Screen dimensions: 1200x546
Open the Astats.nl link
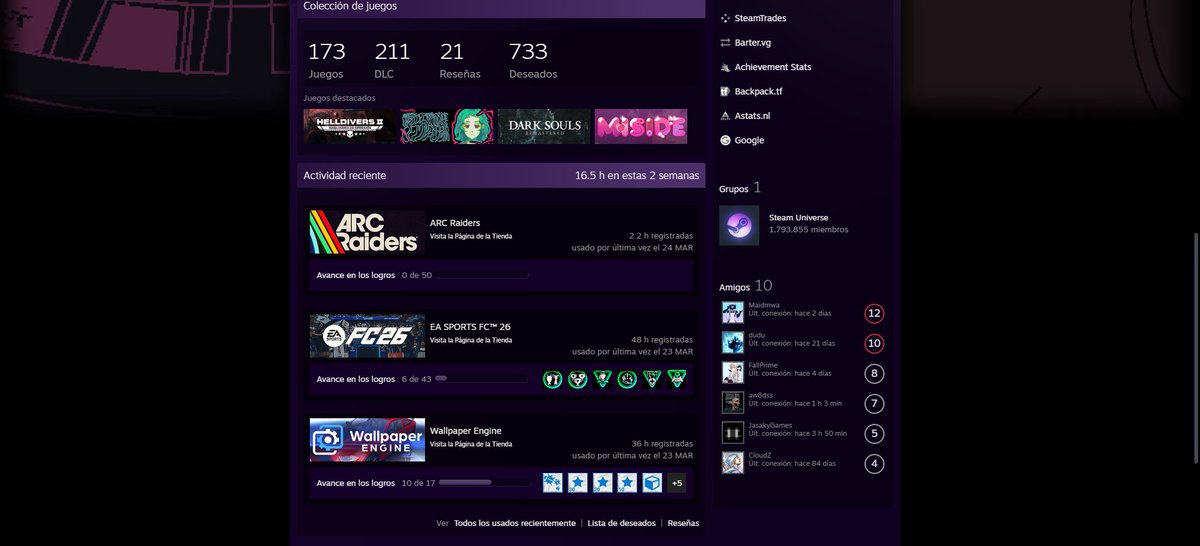[x=752, y=116]
